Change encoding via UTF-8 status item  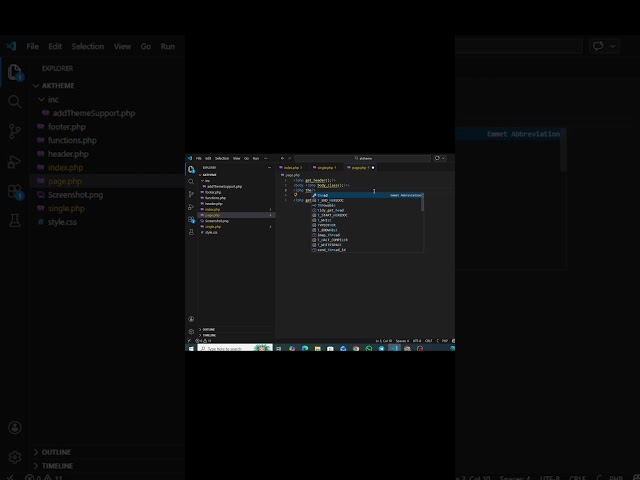(417, 341)
